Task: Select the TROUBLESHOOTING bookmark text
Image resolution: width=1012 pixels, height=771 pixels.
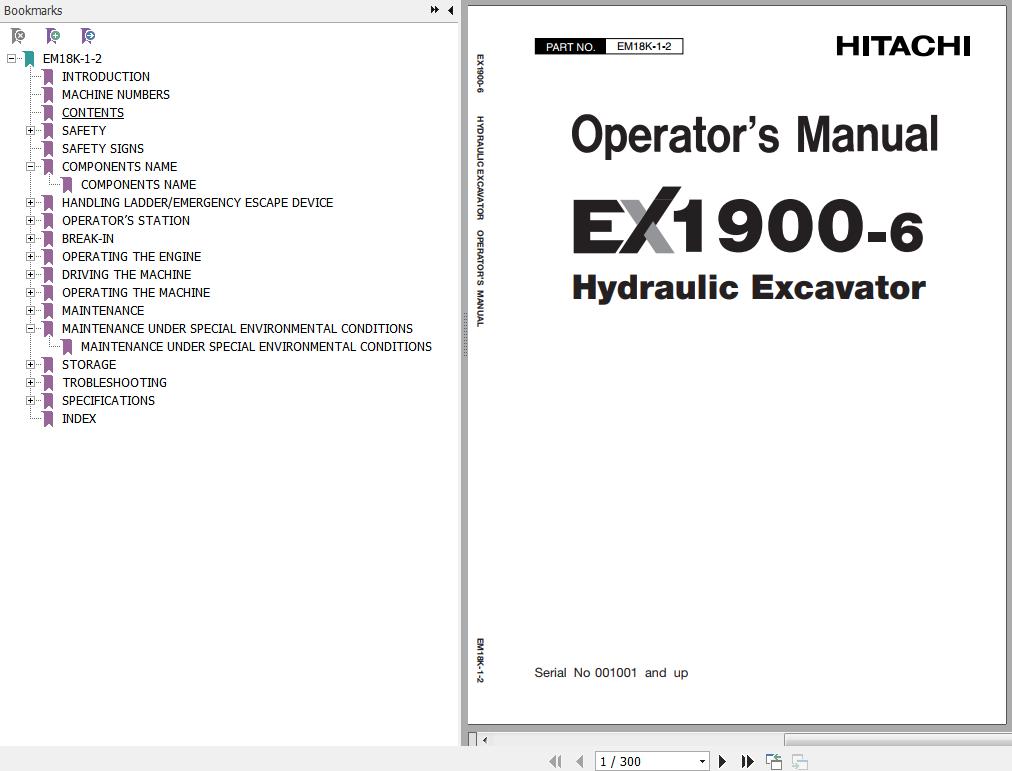Action: click(114, 383)
